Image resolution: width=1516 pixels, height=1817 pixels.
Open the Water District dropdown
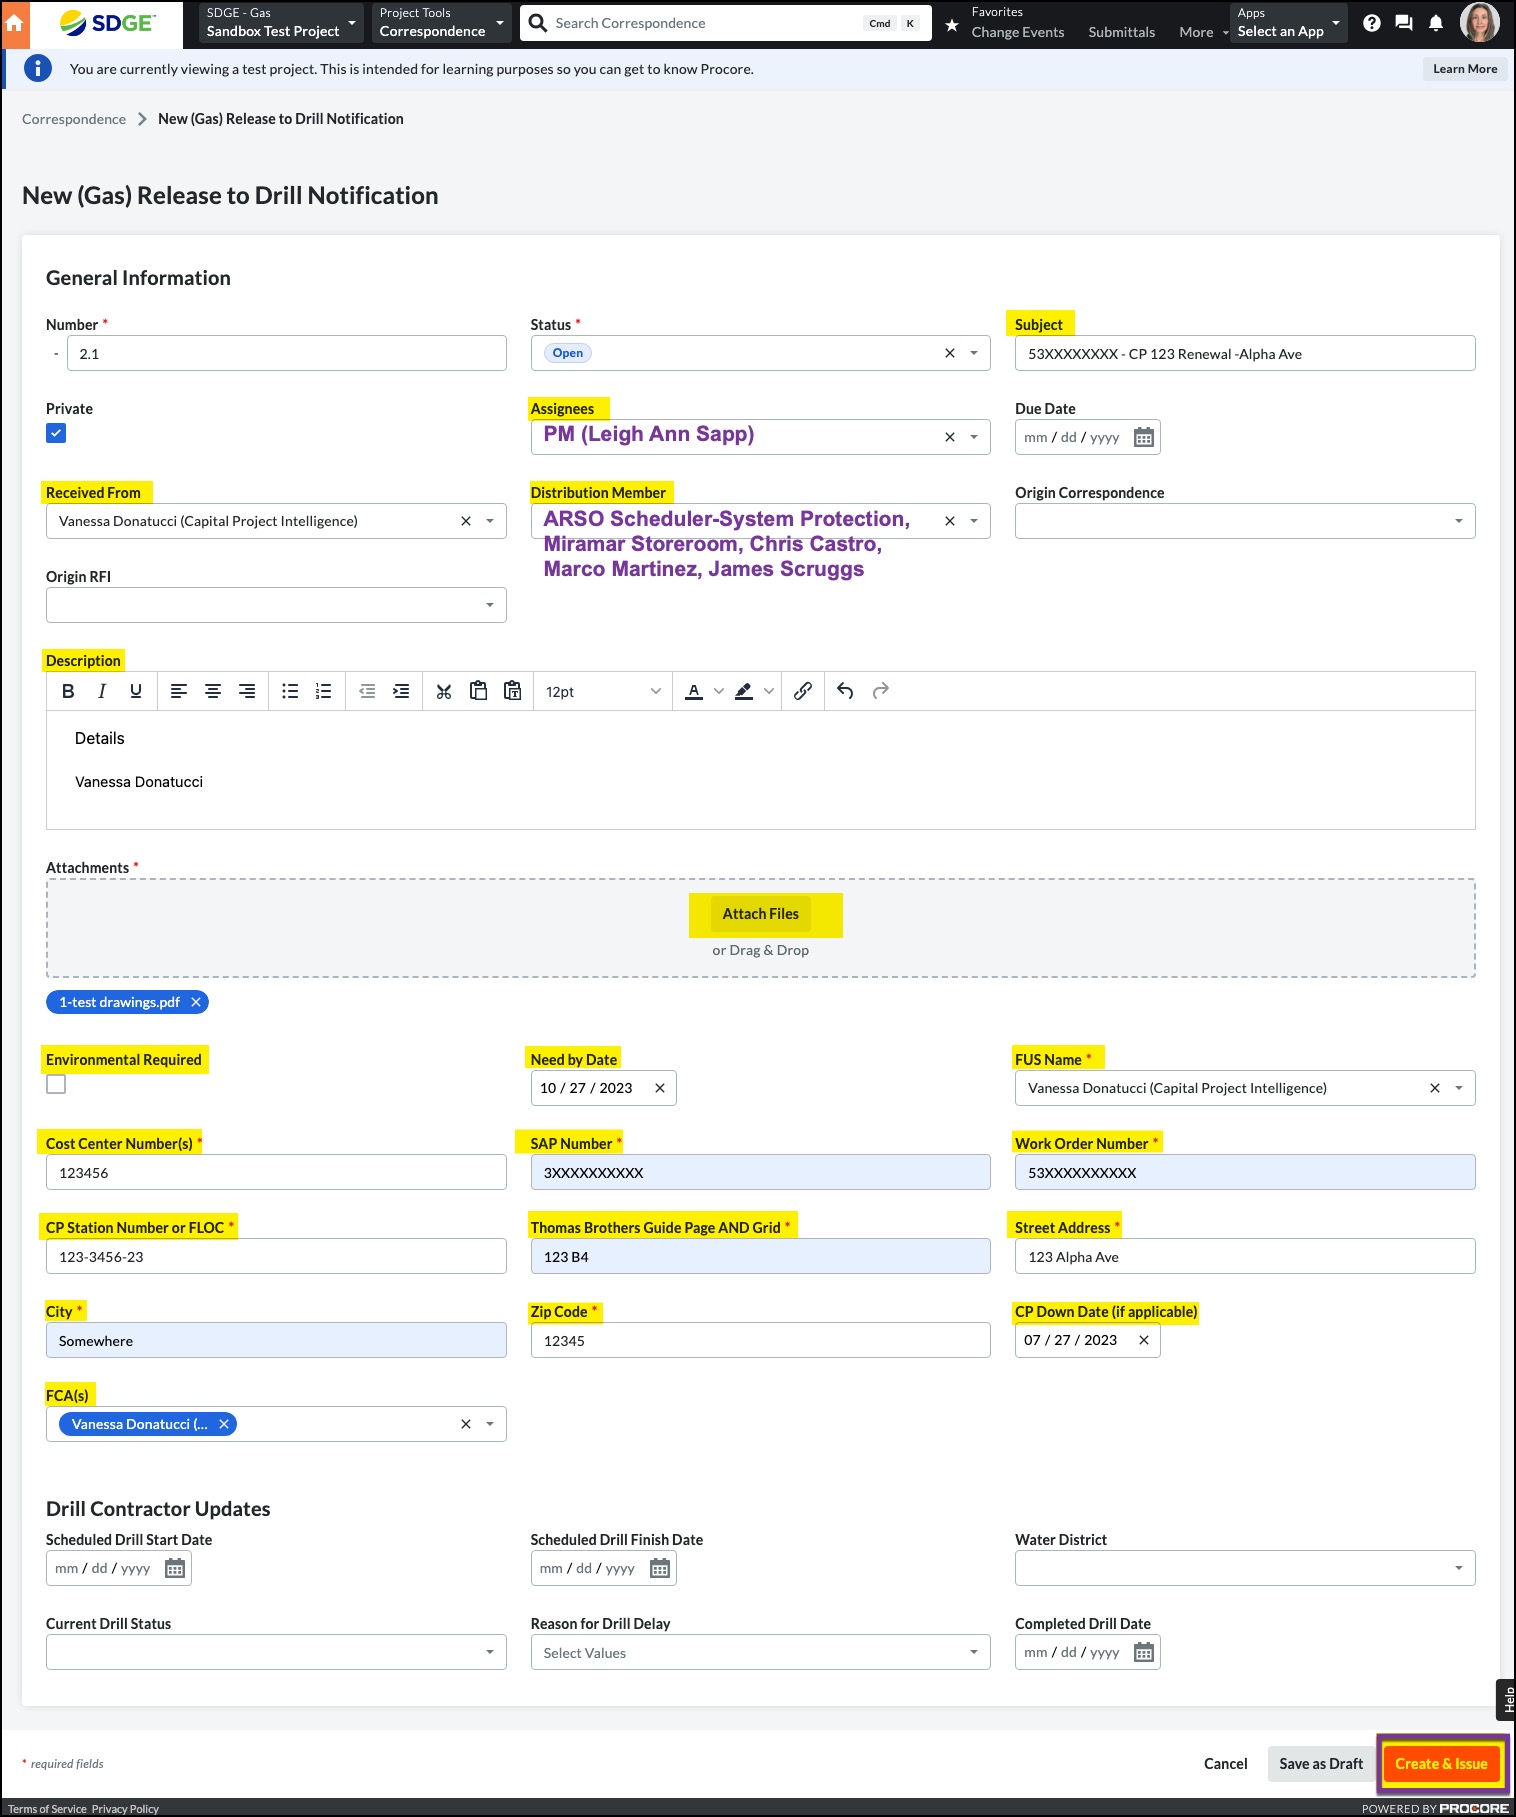(x=1457, y=1568)
